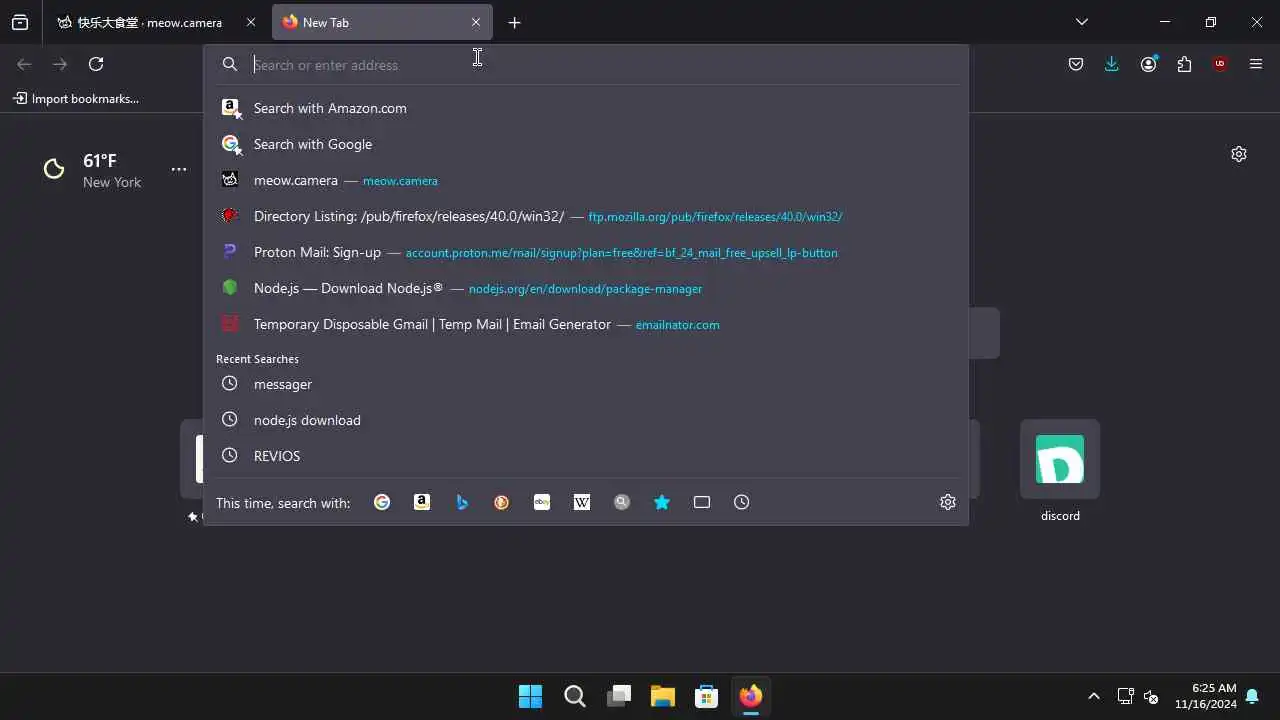Choose Search with Amazon.com suggestion

point(586,108)
